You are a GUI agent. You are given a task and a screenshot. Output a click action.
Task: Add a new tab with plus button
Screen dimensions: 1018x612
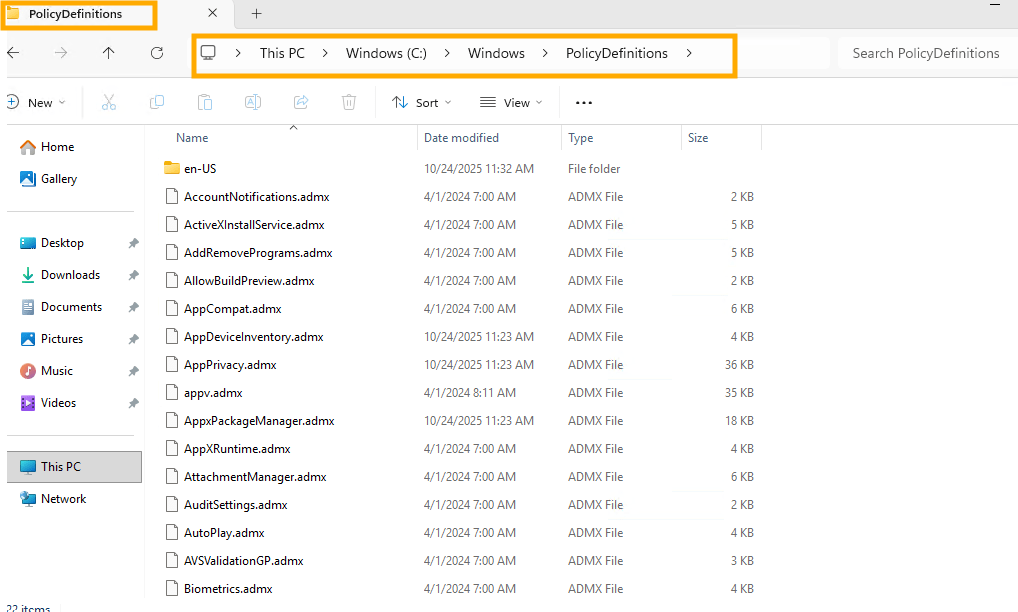[256, 14]
